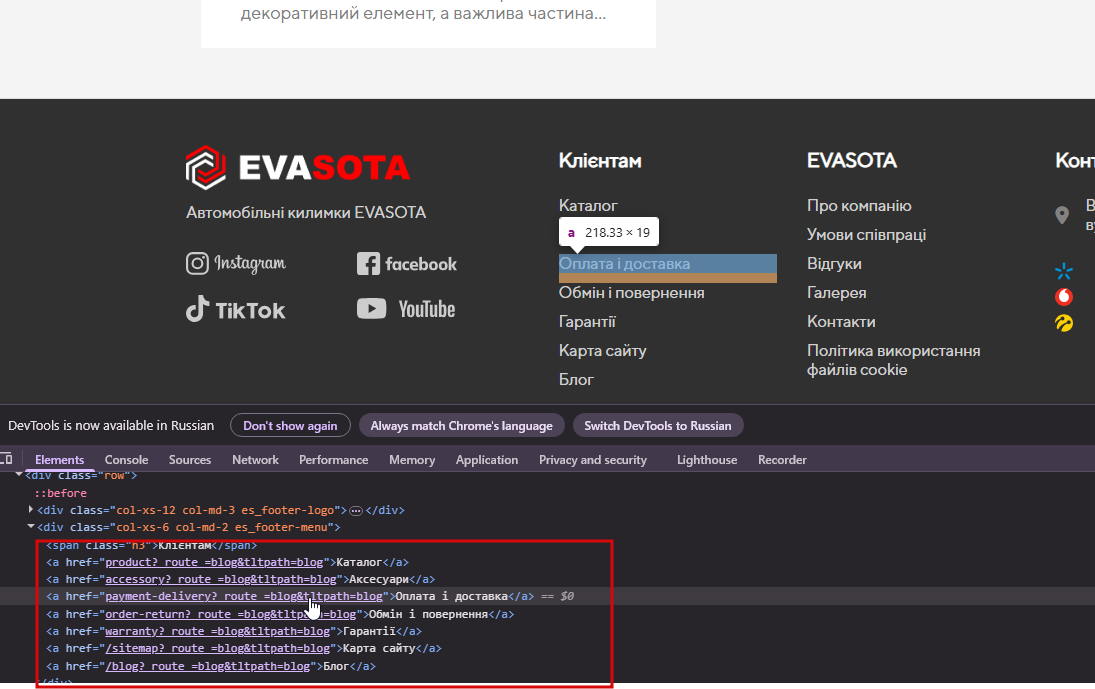
Task: Open the Instagram social link
Action: 236,263
